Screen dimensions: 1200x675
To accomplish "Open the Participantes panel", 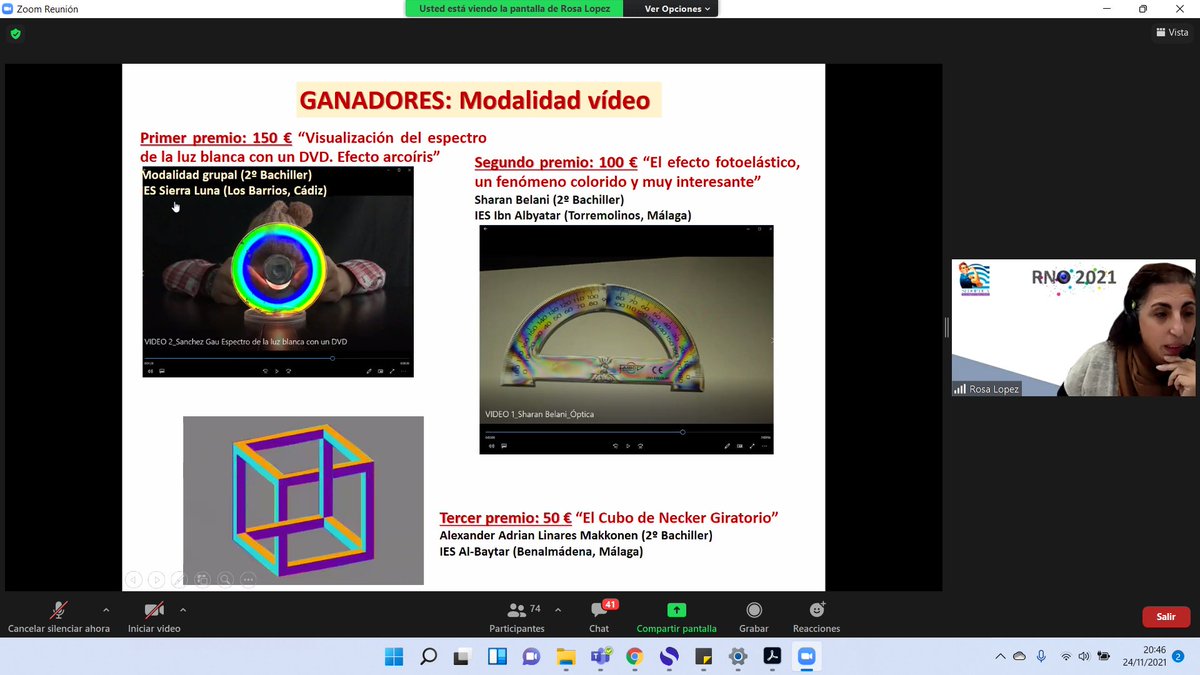I will click(517, 617).
